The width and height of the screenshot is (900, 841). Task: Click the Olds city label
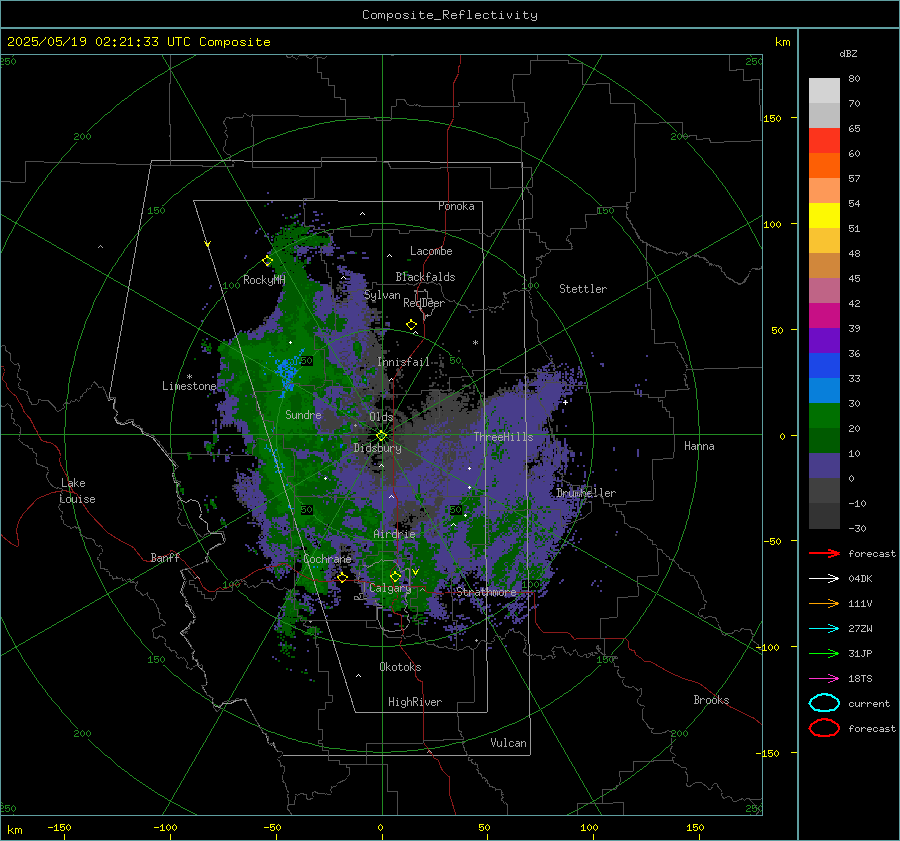click(381, 417)
